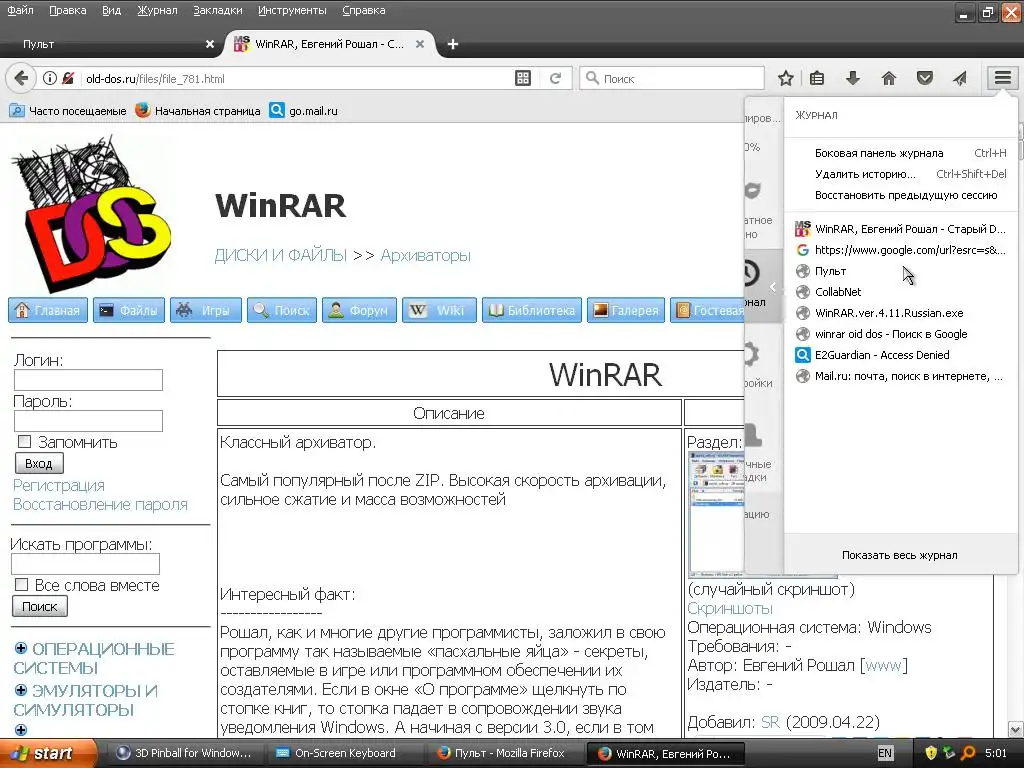Close the WinRAR, Евгений Рошал tab
1024x768 pixels.
tap(420, 44)
